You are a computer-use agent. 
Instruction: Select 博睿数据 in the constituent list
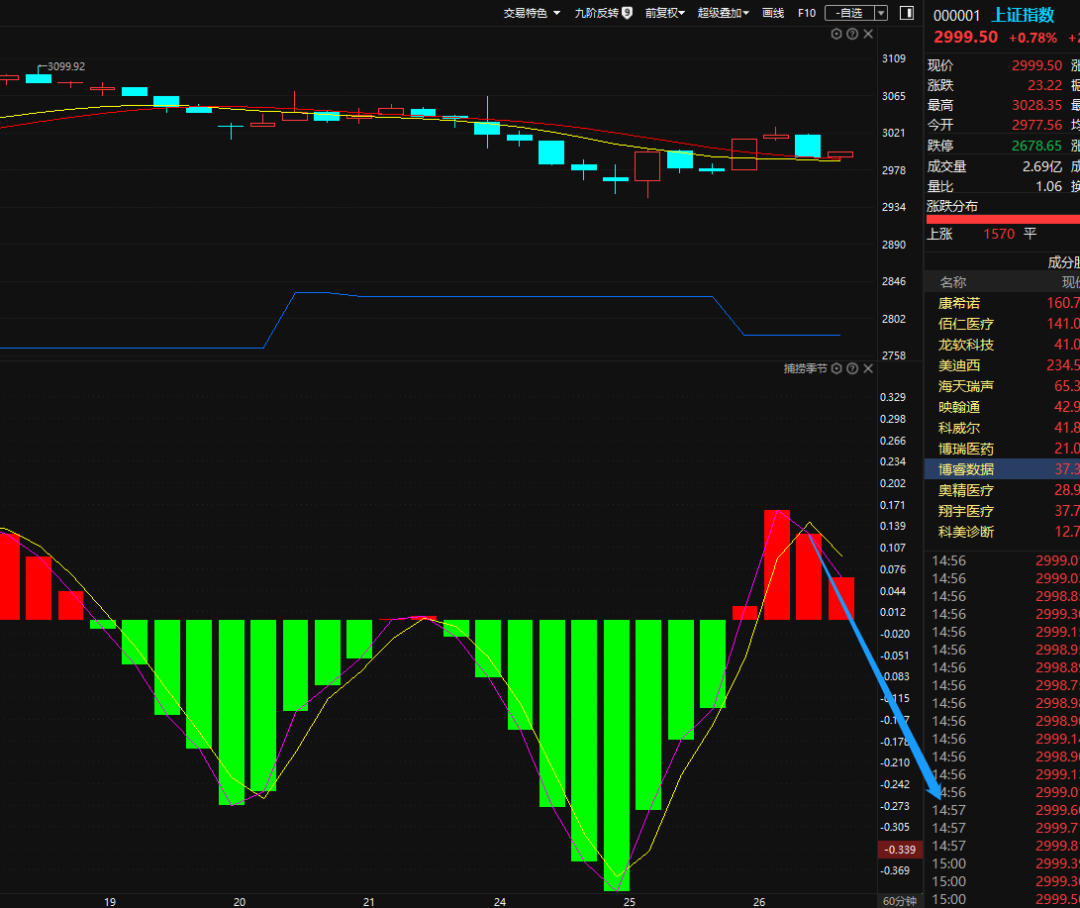(x=966, y=469)
